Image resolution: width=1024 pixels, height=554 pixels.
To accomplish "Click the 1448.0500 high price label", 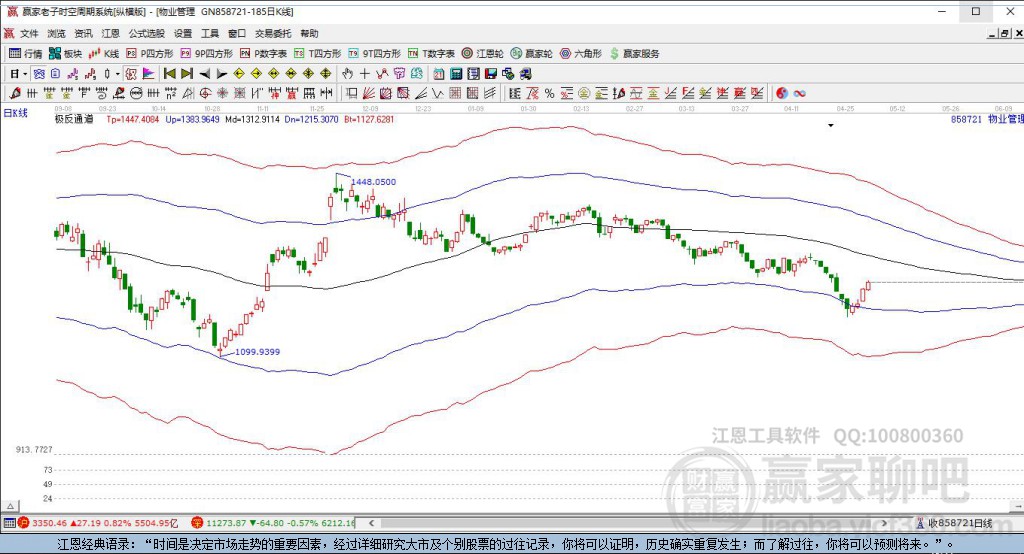I will (374, 182).
